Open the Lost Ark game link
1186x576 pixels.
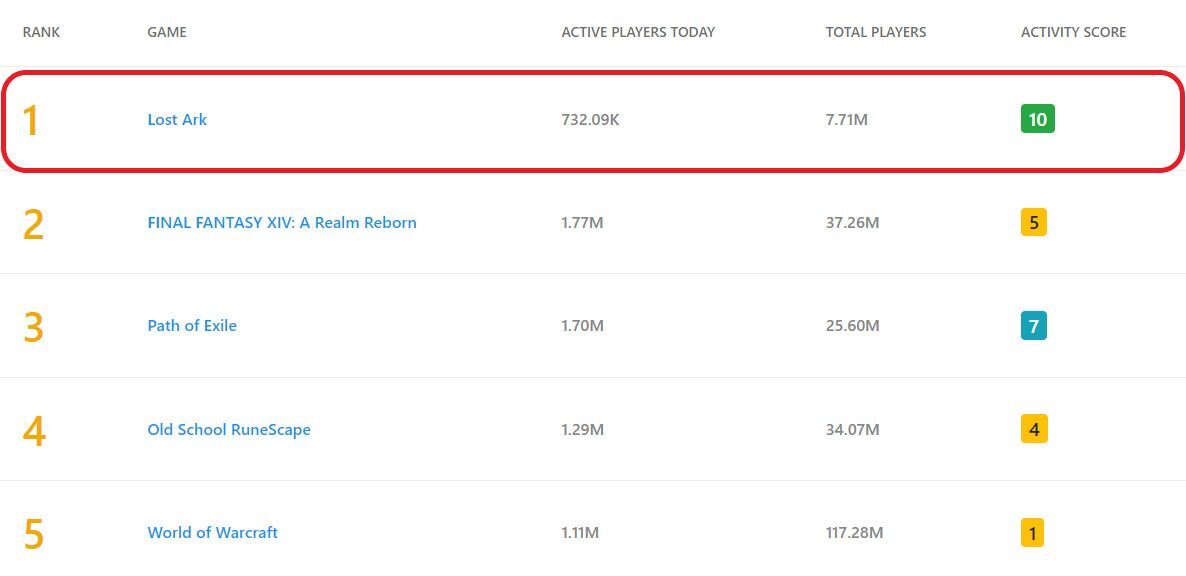pyautogui.click(x=177, y=119)
